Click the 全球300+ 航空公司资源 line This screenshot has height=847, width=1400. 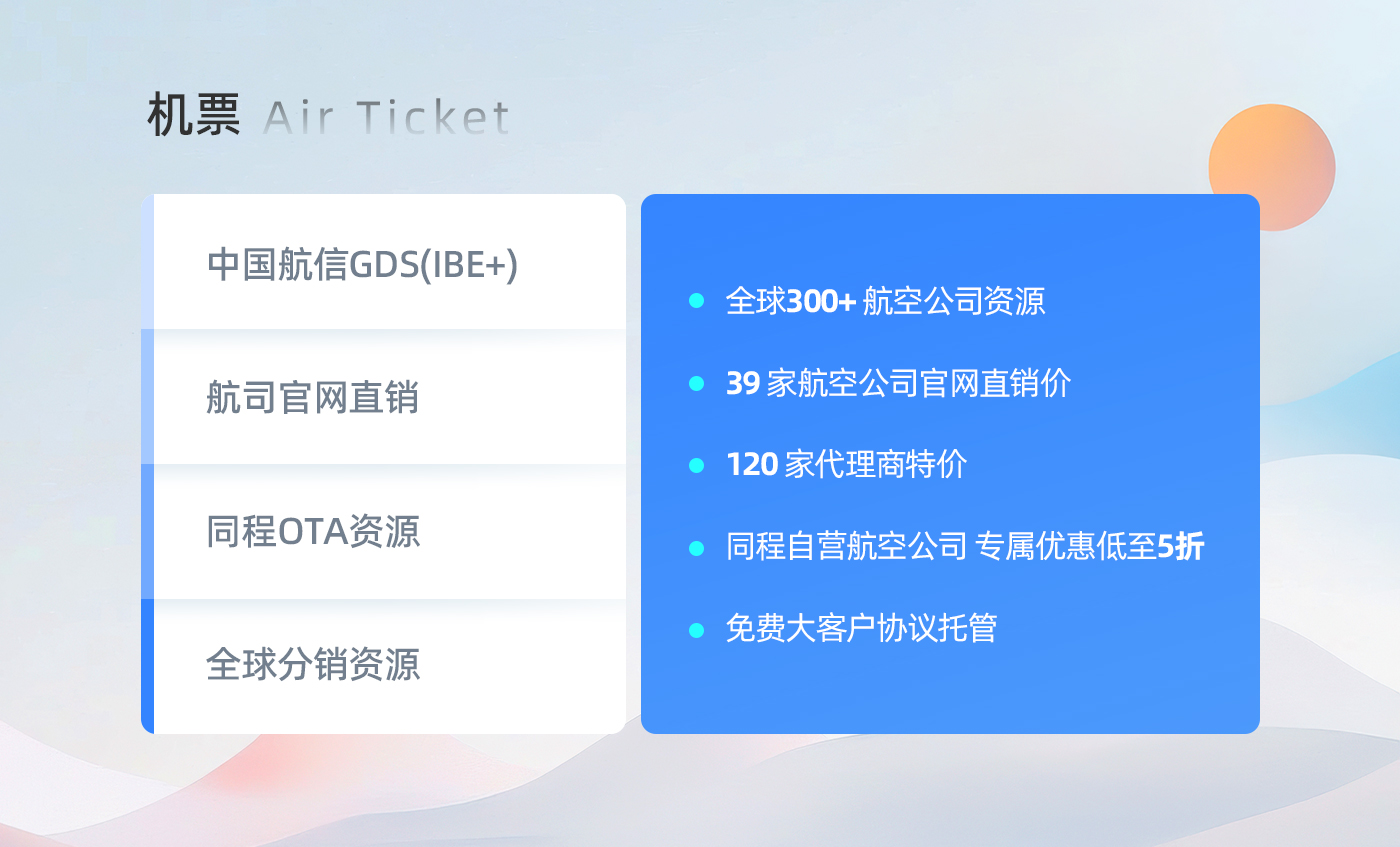click(x=886, y=301)
